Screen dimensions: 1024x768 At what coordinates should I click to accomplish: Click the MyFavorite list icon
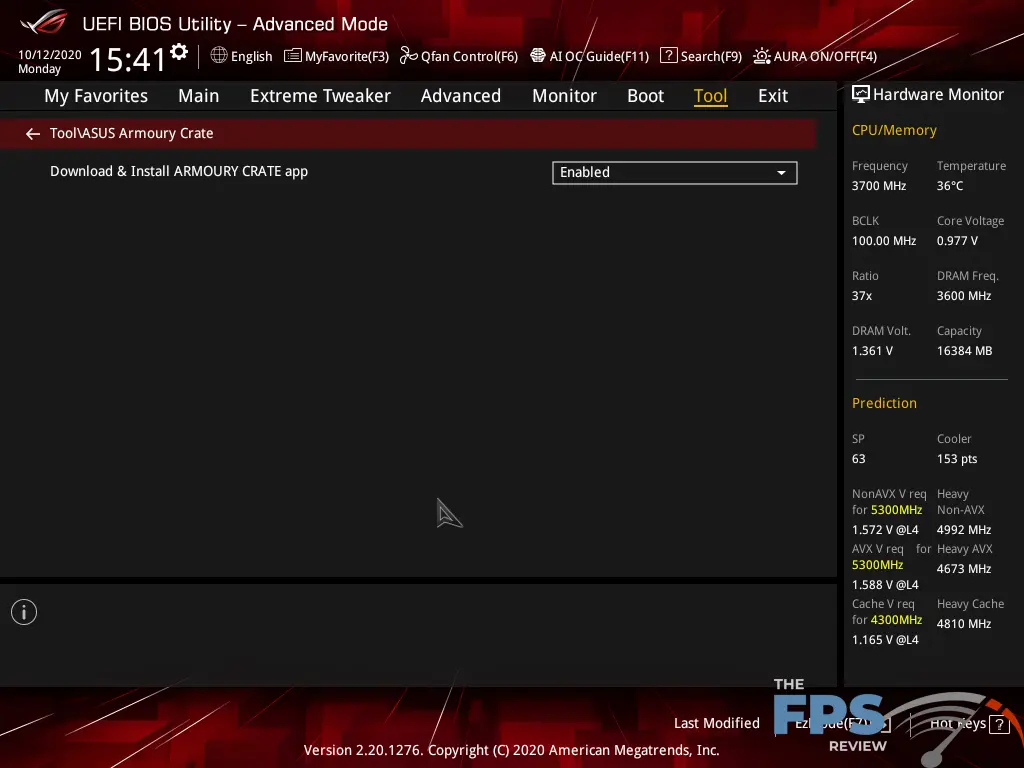pyautogui.click(x=293, y=56)
